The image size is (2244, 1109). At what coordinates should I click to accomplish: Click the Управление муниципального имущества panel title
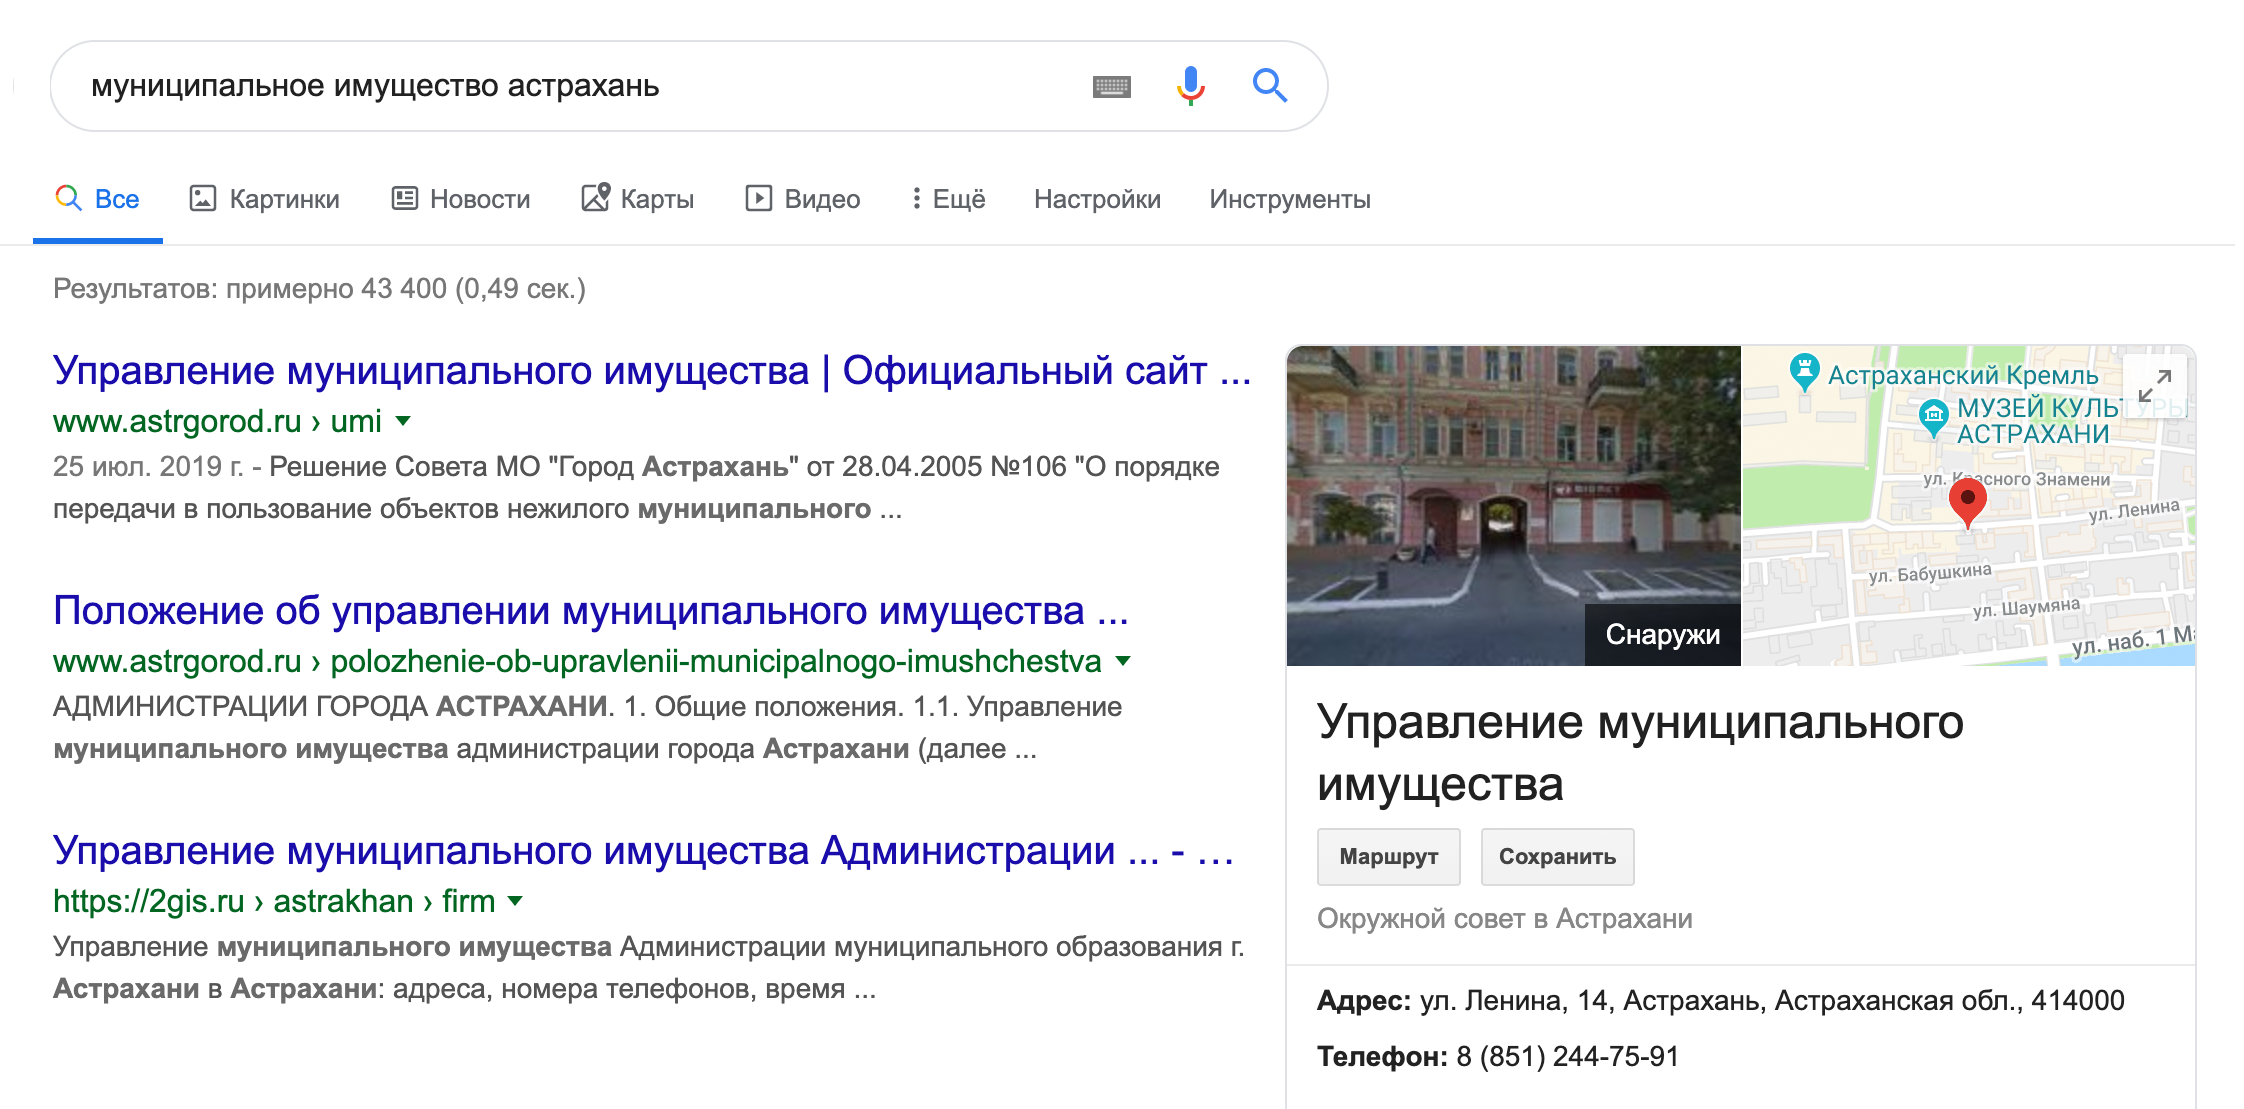1640,752
